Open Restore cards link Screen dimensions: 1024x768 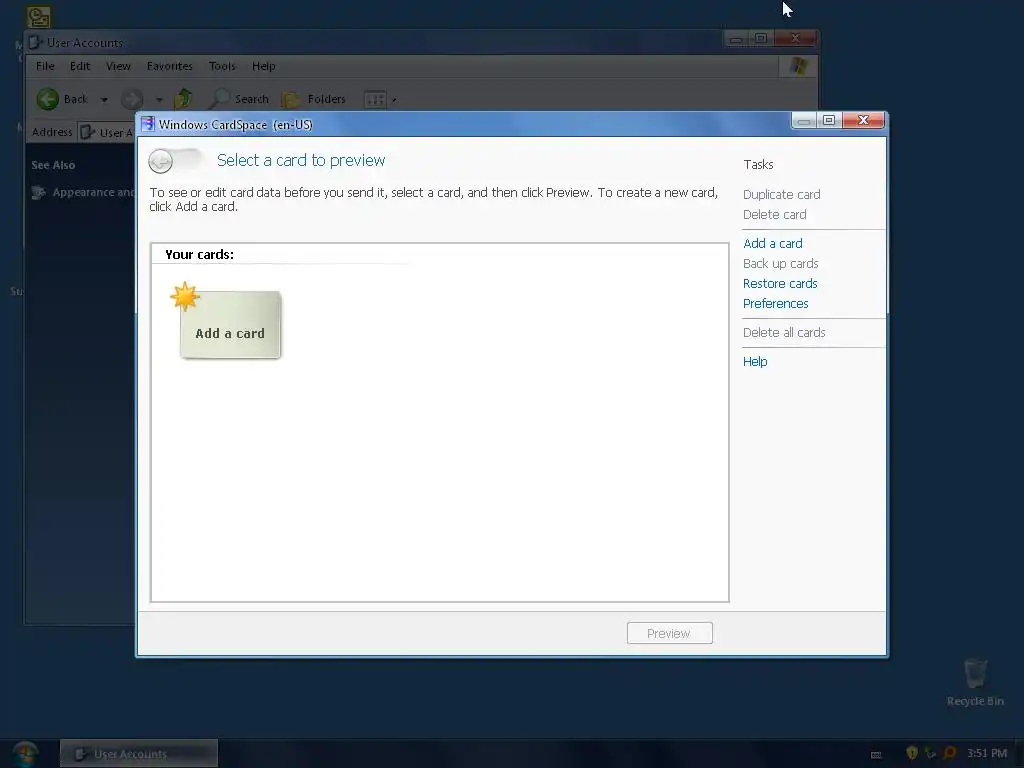click(x=780, y=283)
